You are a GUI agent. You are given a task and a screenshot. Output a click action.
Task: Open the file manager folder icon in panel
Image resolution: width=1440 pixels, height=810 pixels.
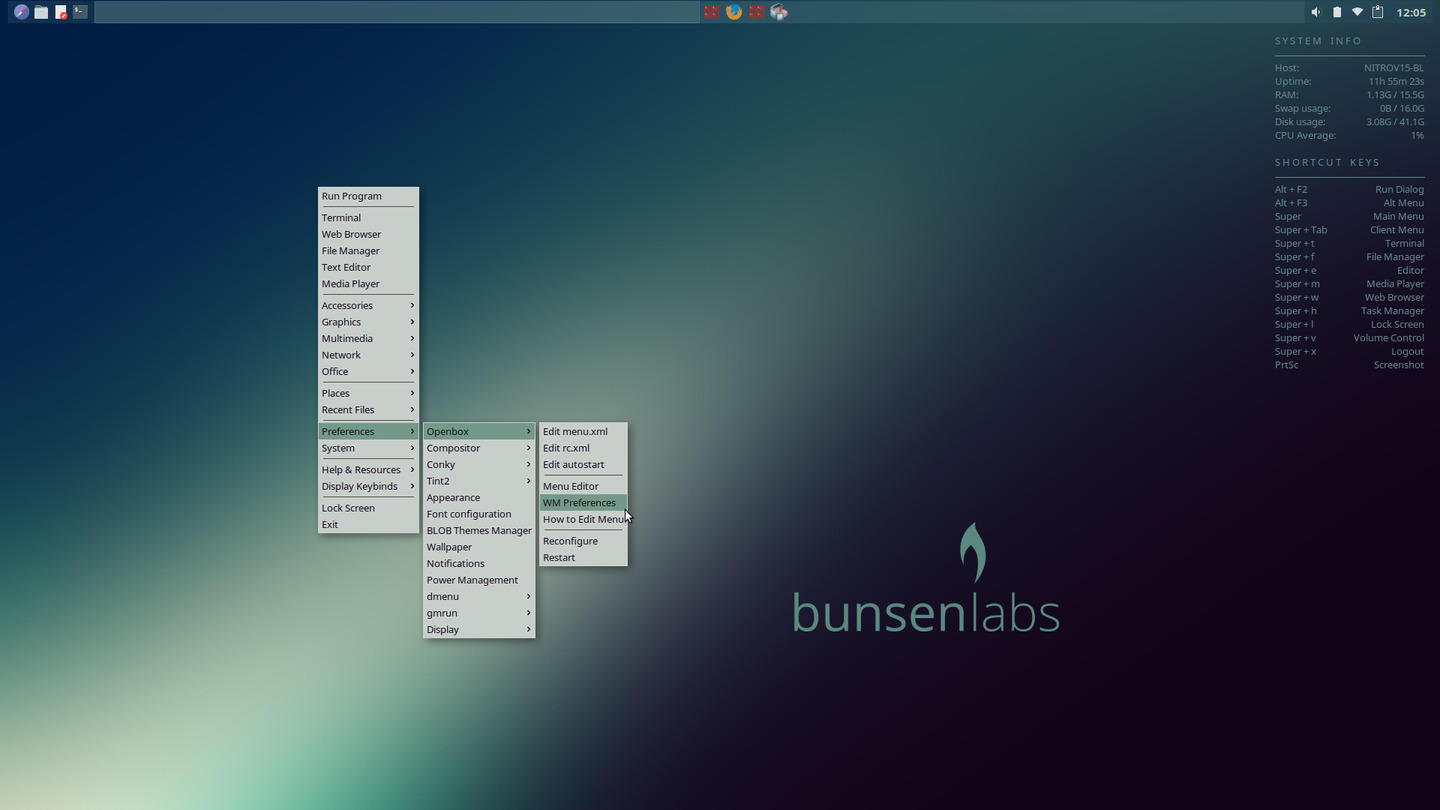[41, 12]
